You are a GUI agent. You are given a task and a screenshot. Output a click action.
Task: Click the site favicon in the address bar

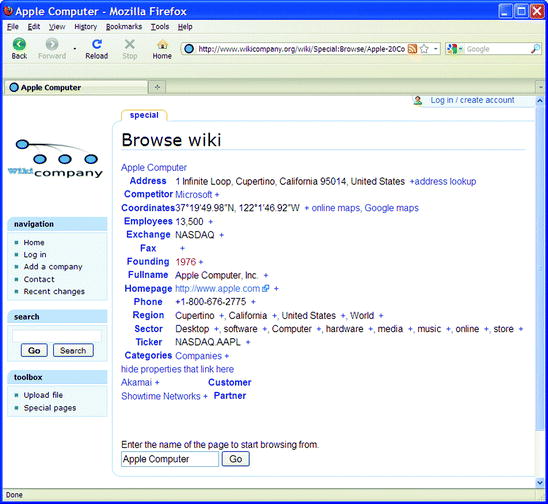coord(189,49)
